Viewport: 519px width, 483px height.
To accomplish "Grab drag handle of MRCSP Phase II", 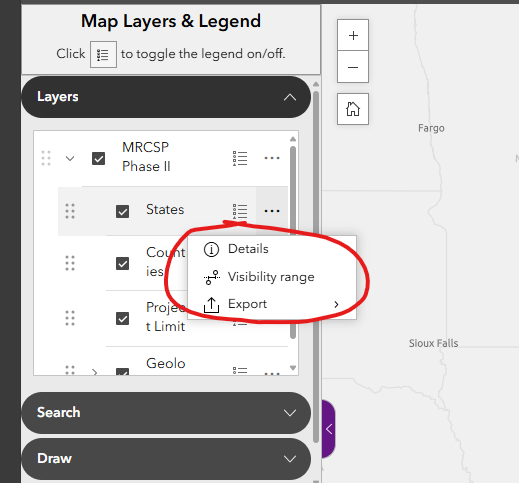I will click(46, 158).
